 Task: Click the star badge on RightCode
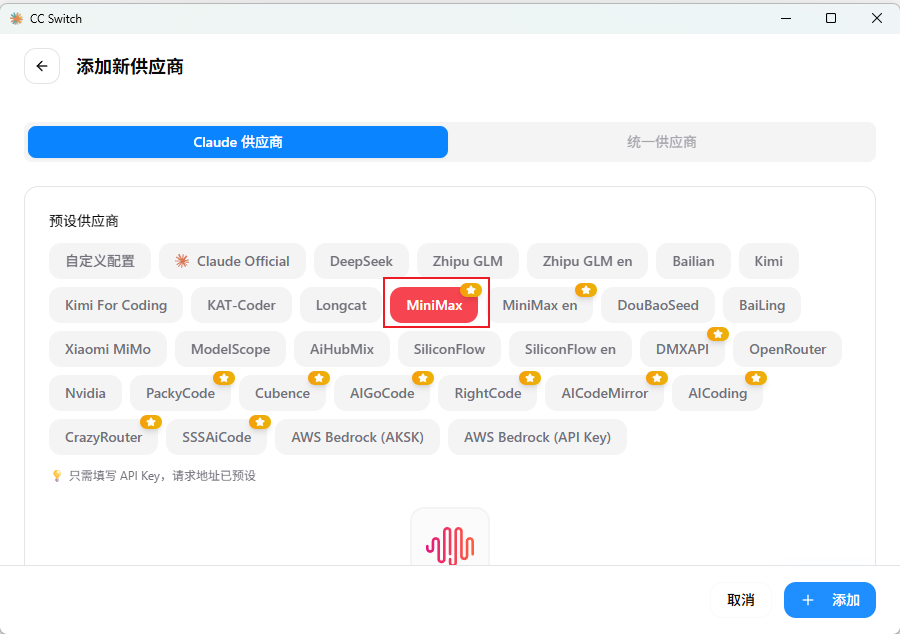[x=530, y=378]
